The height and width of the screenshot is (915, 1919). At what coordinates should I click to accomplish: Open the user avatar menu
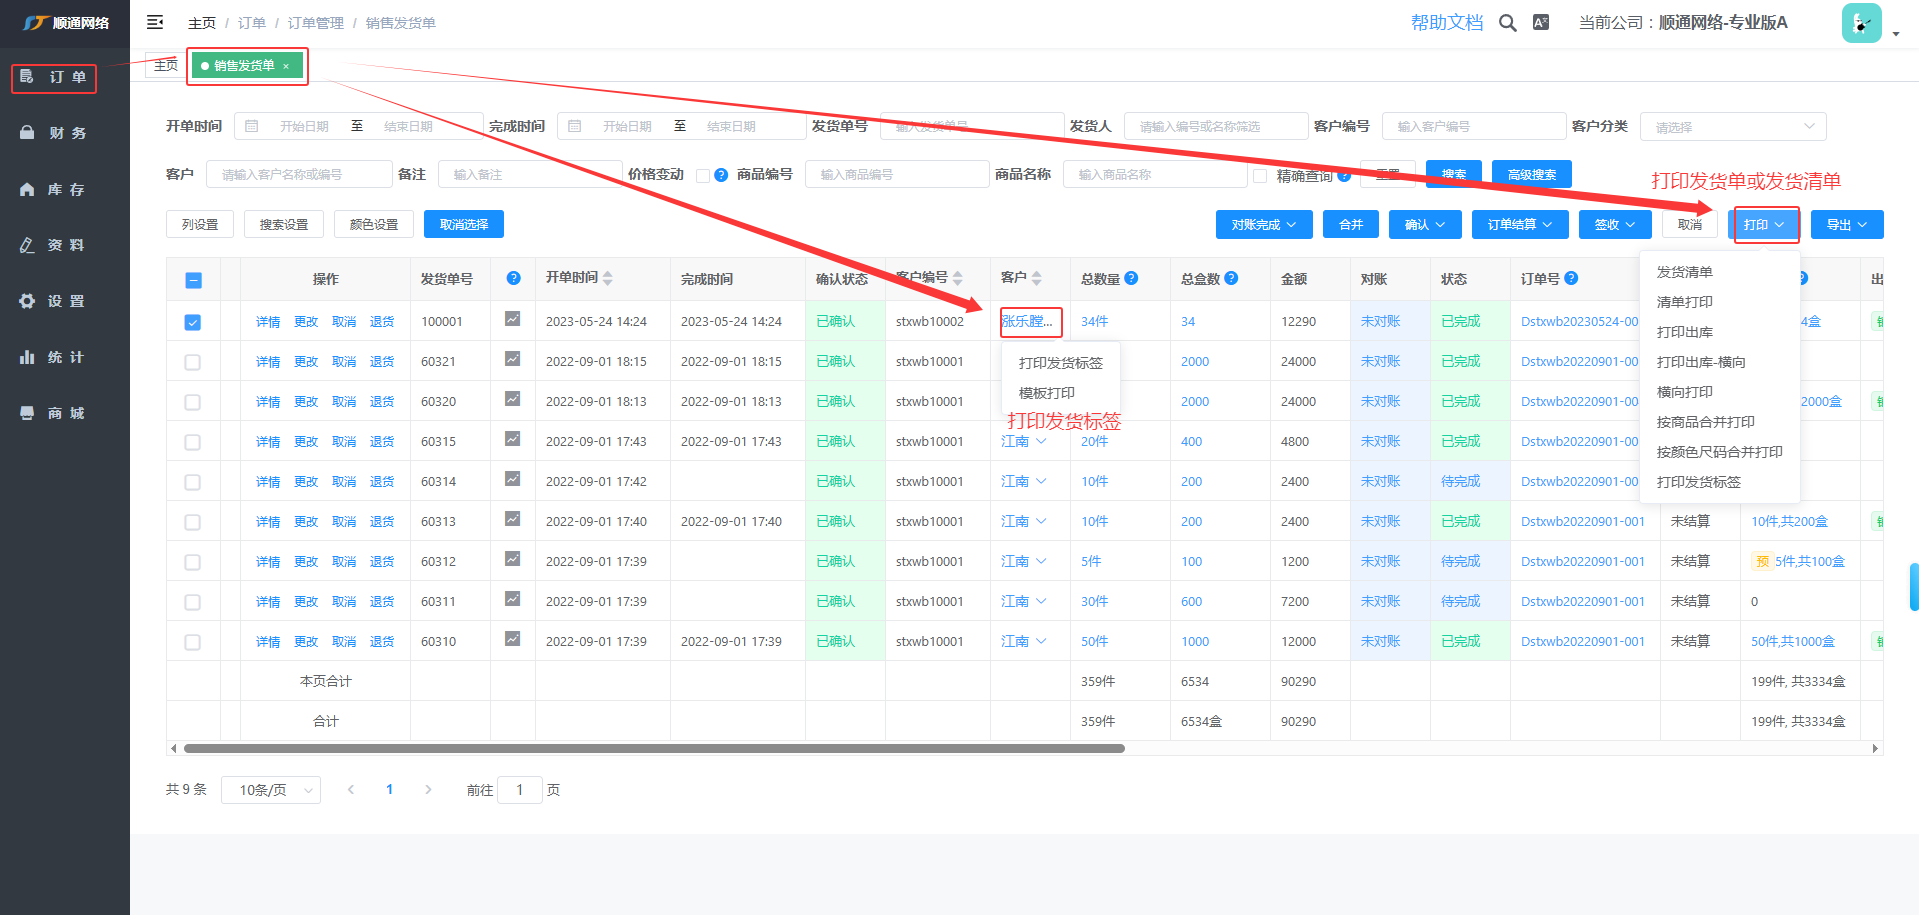[1861, 23]
